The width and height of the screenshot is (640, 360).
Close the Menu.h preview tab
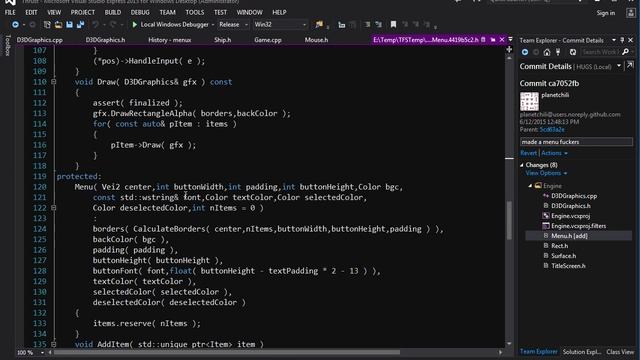(x=502, y=40)
